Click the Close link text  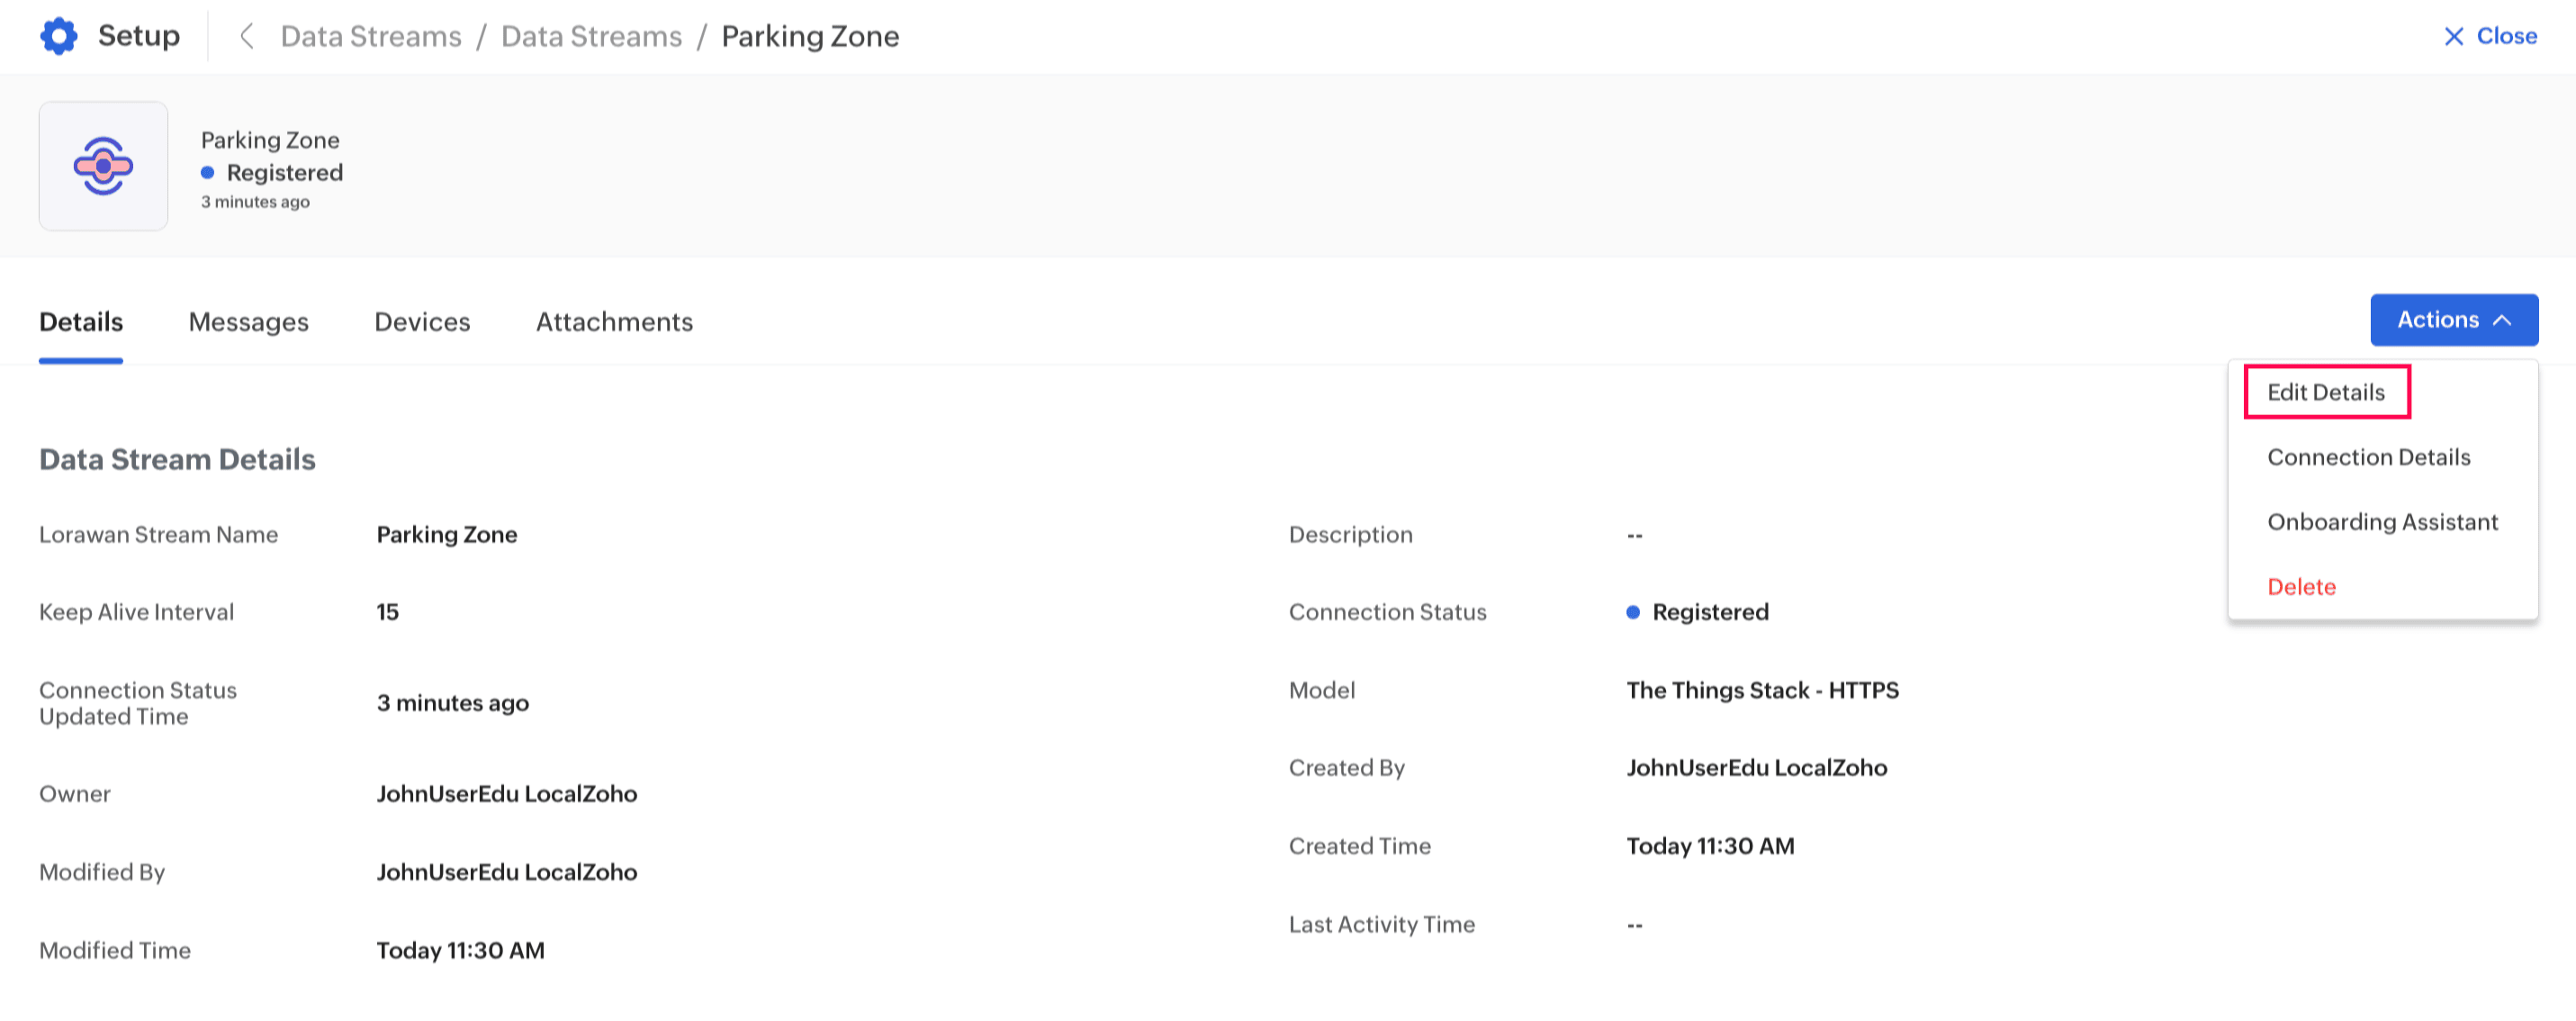2506,36
